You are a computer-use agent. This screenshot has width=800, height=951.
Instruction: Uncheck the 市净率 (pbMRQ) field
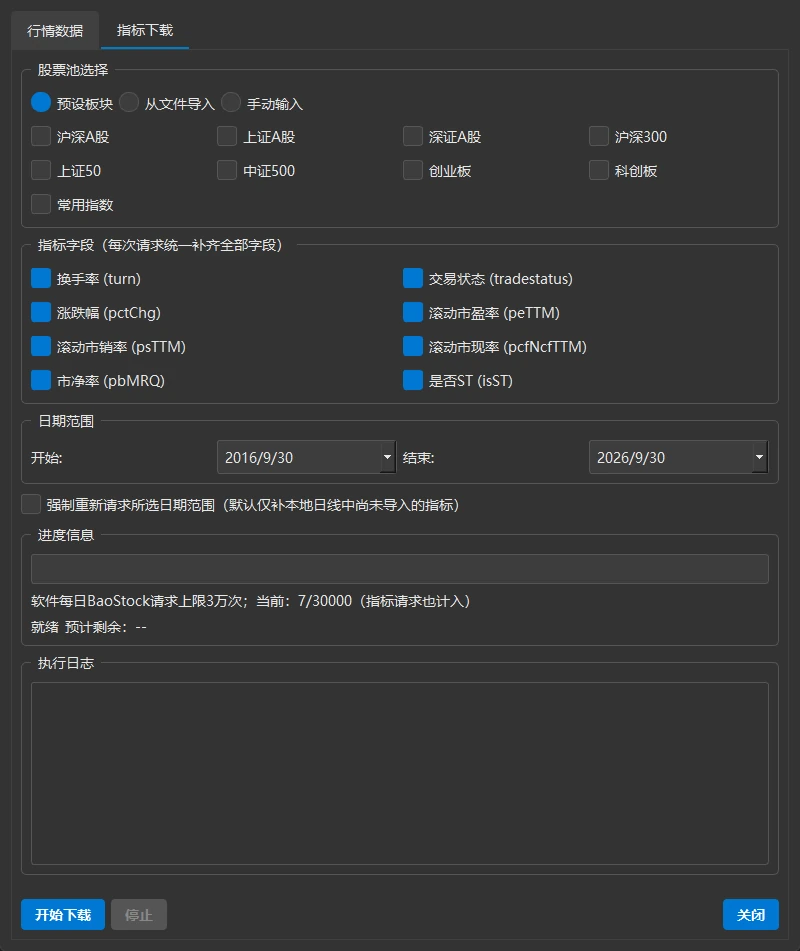[x=41, y=380]
